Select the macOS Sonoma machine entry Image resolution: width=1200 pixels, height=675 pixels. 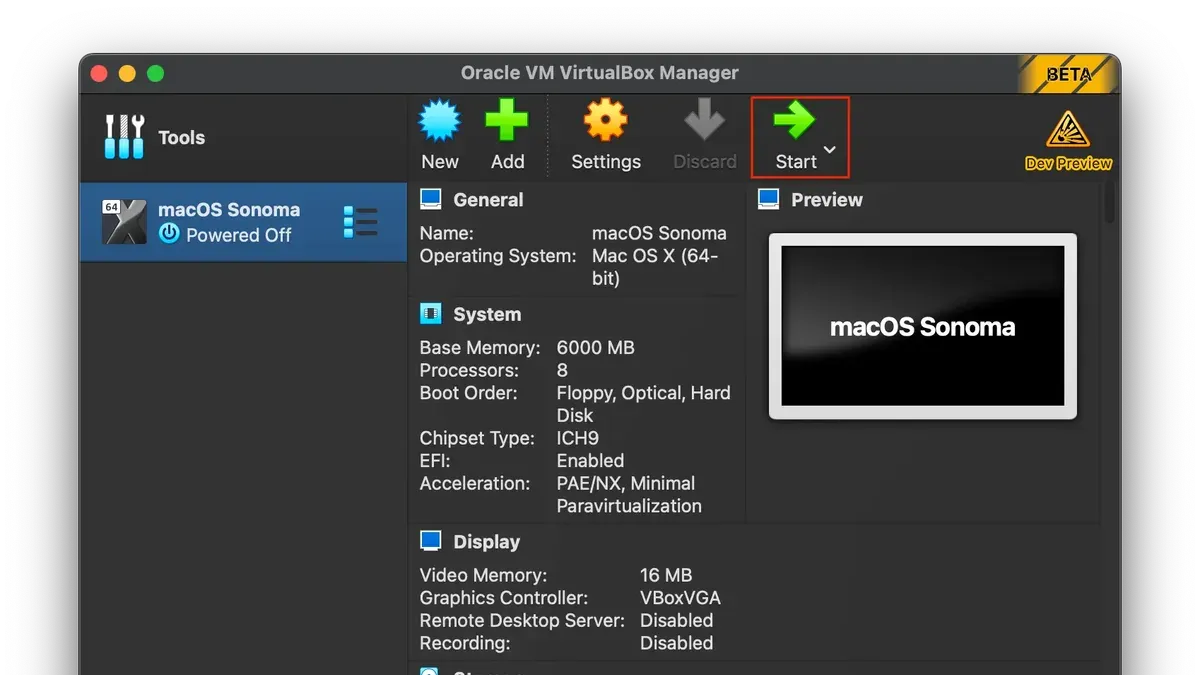pyautogui.click(x=243, y=222)
